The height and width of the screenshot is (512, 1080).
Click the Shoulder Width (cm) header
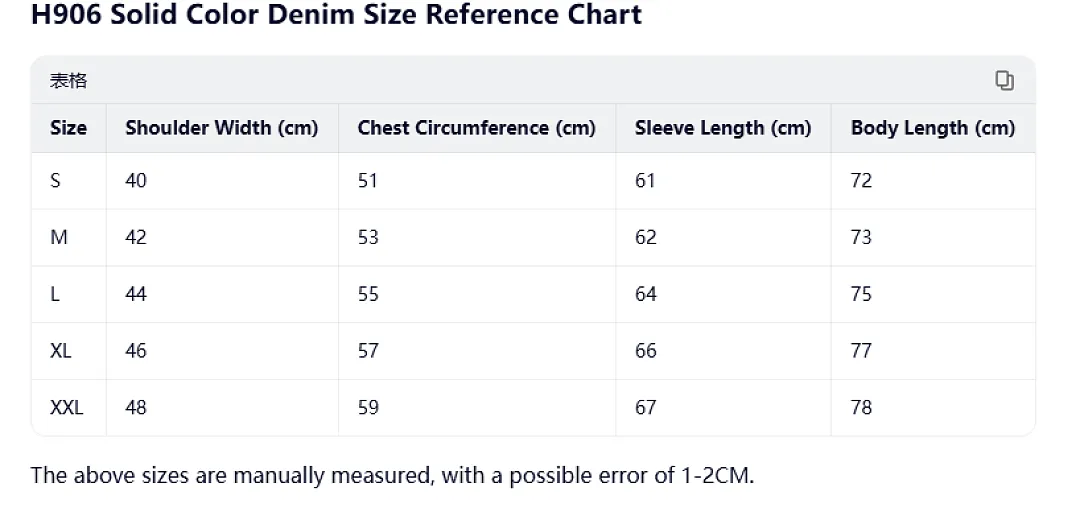click(222, 128)
